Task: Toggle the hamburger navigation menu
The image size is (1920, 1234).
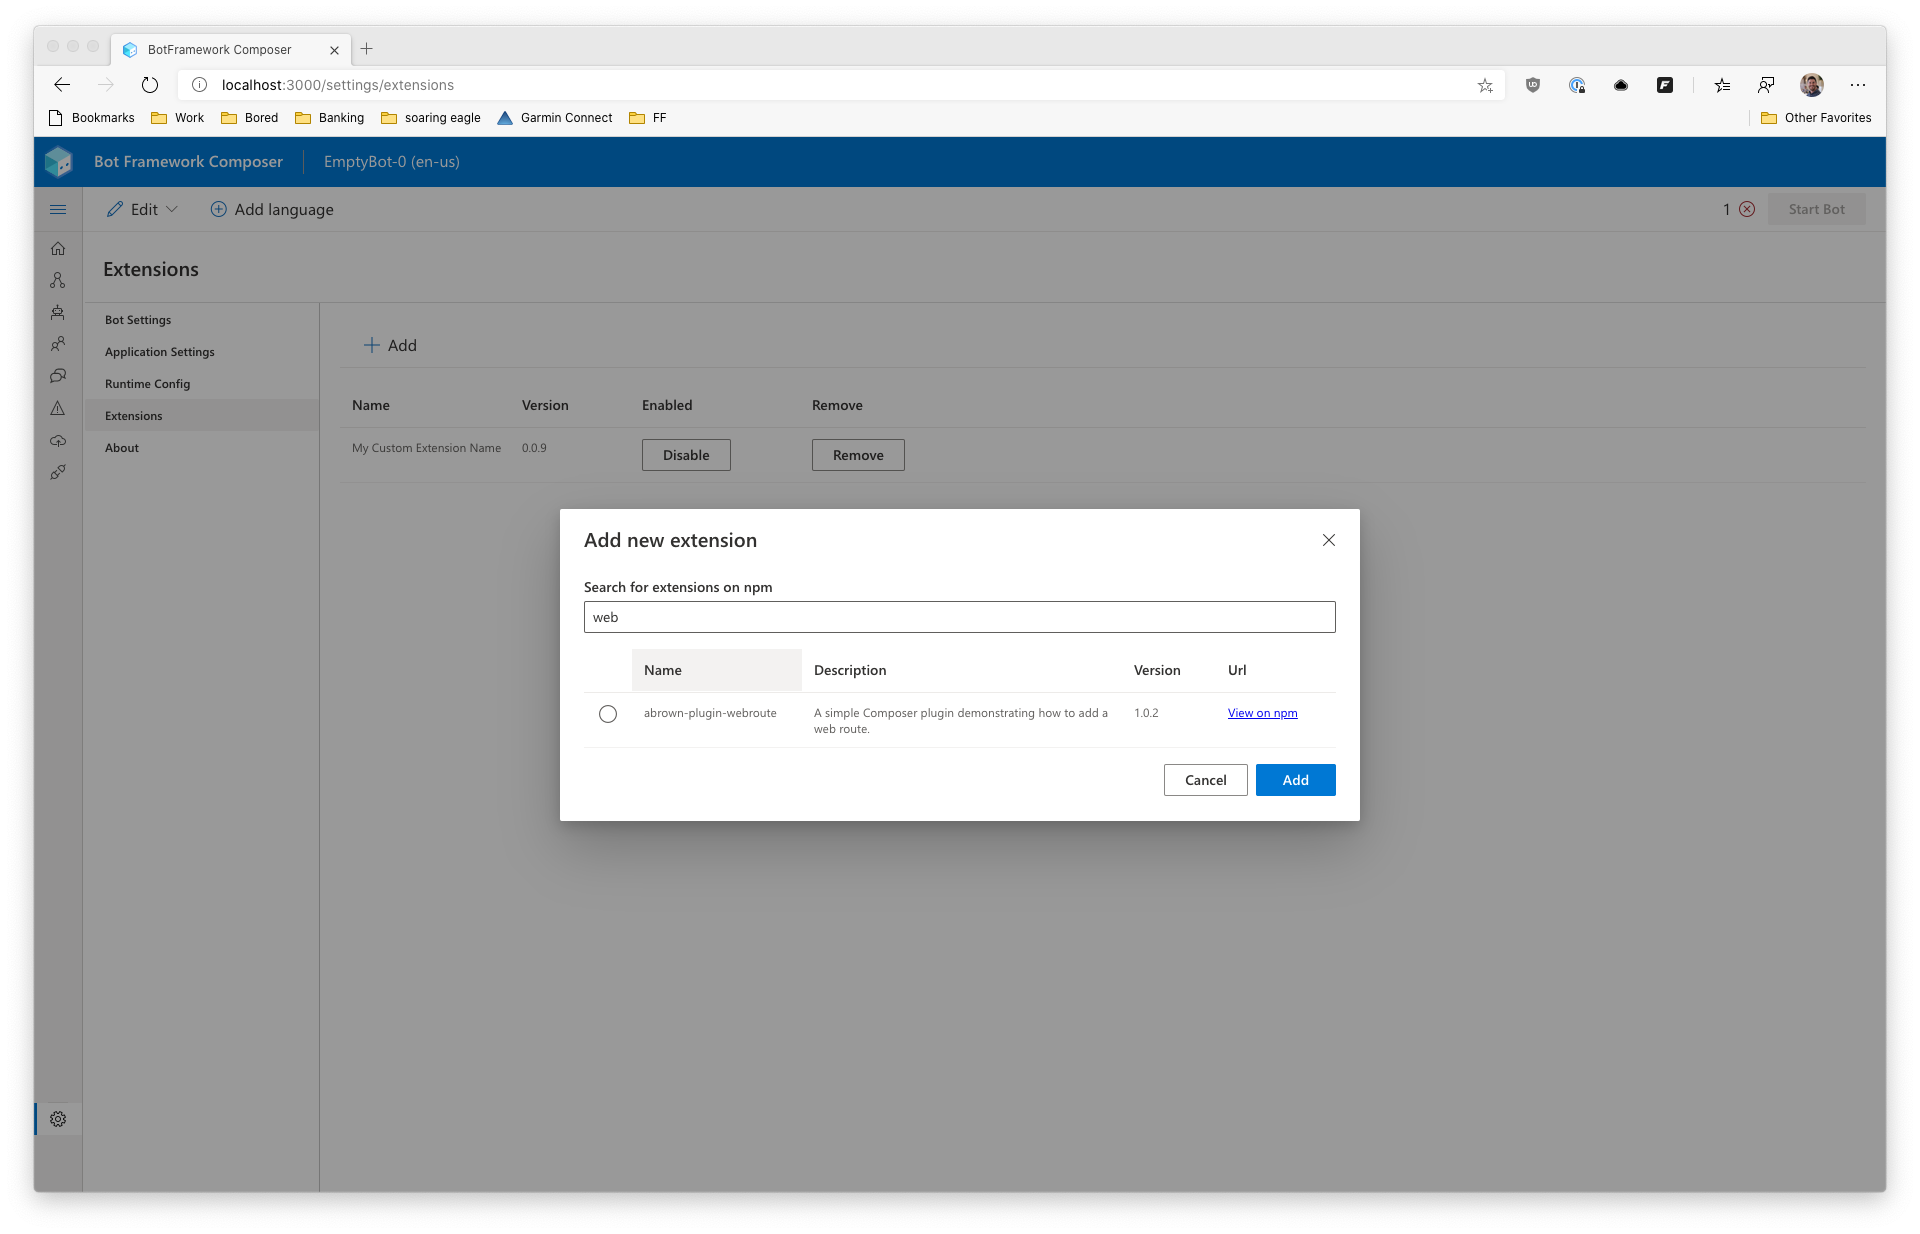Action: tap(58, 209)
